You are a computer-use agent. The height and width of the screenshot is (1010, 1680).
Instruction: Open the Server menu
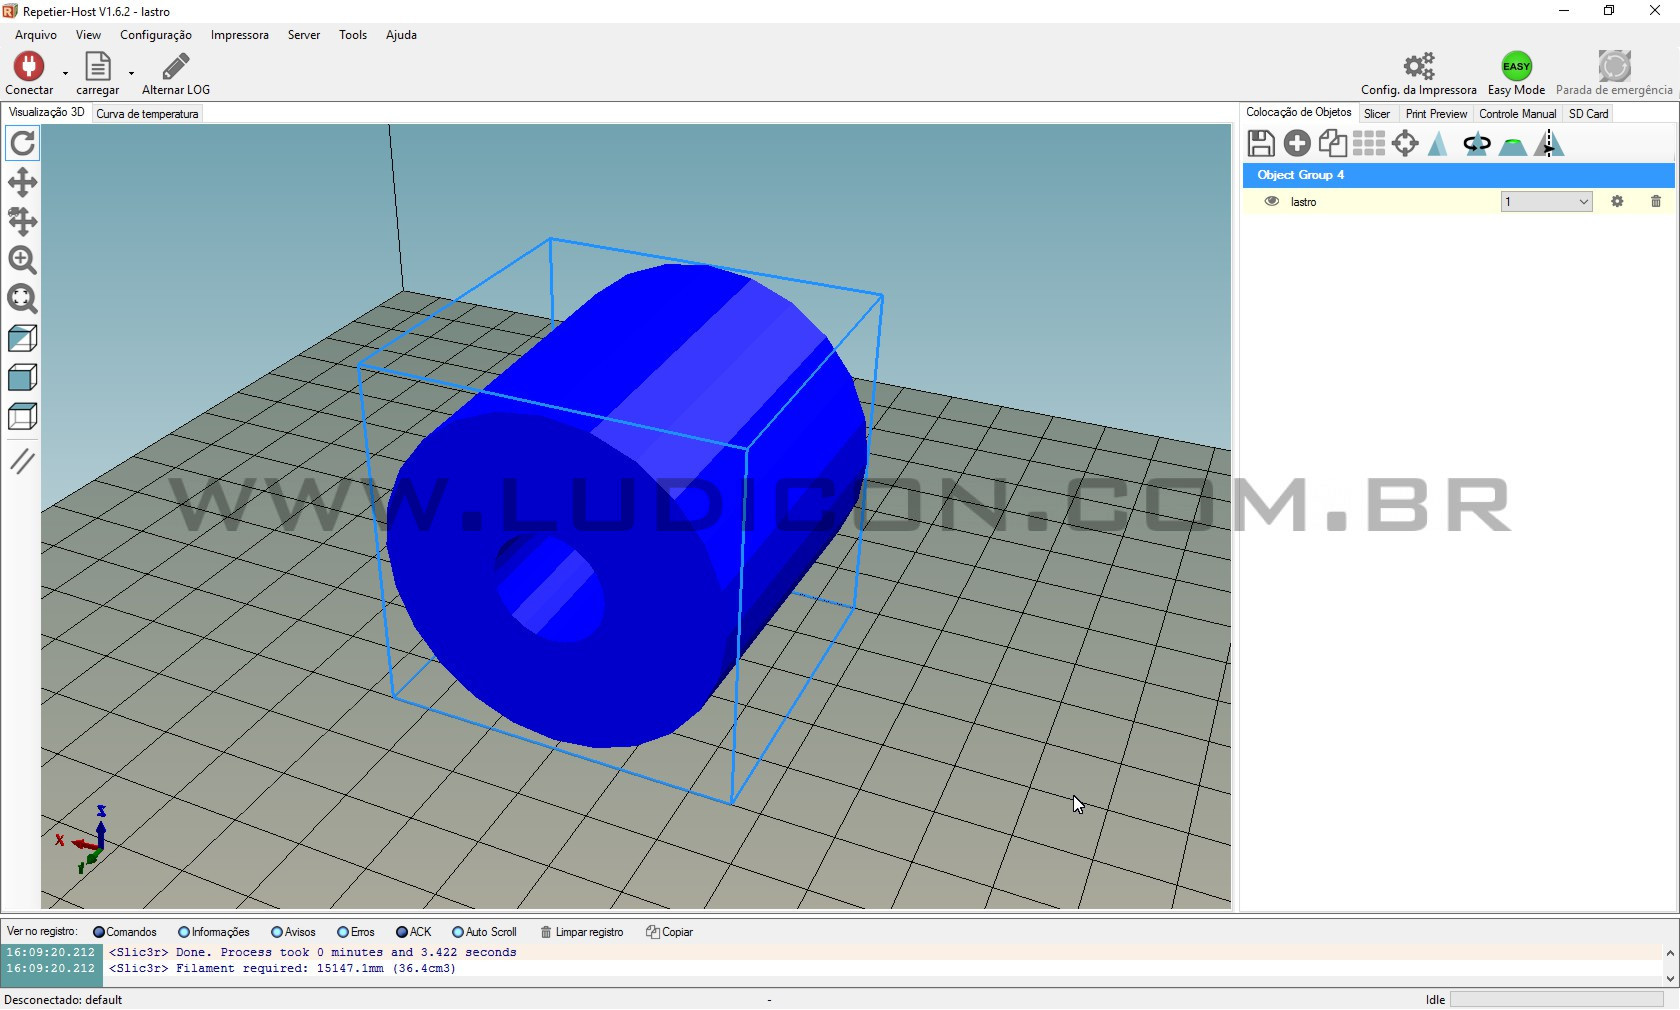coord(304,35)
